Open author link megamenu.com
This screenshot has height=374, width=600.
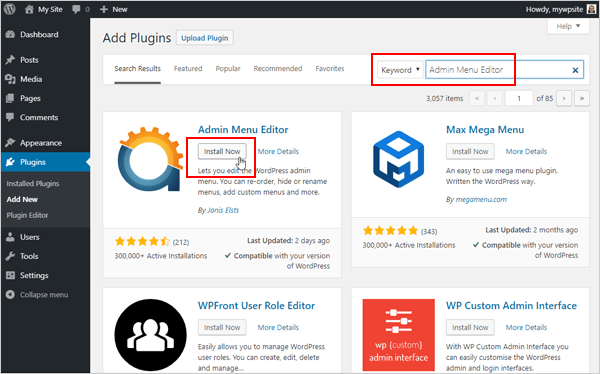pos(481,199)
